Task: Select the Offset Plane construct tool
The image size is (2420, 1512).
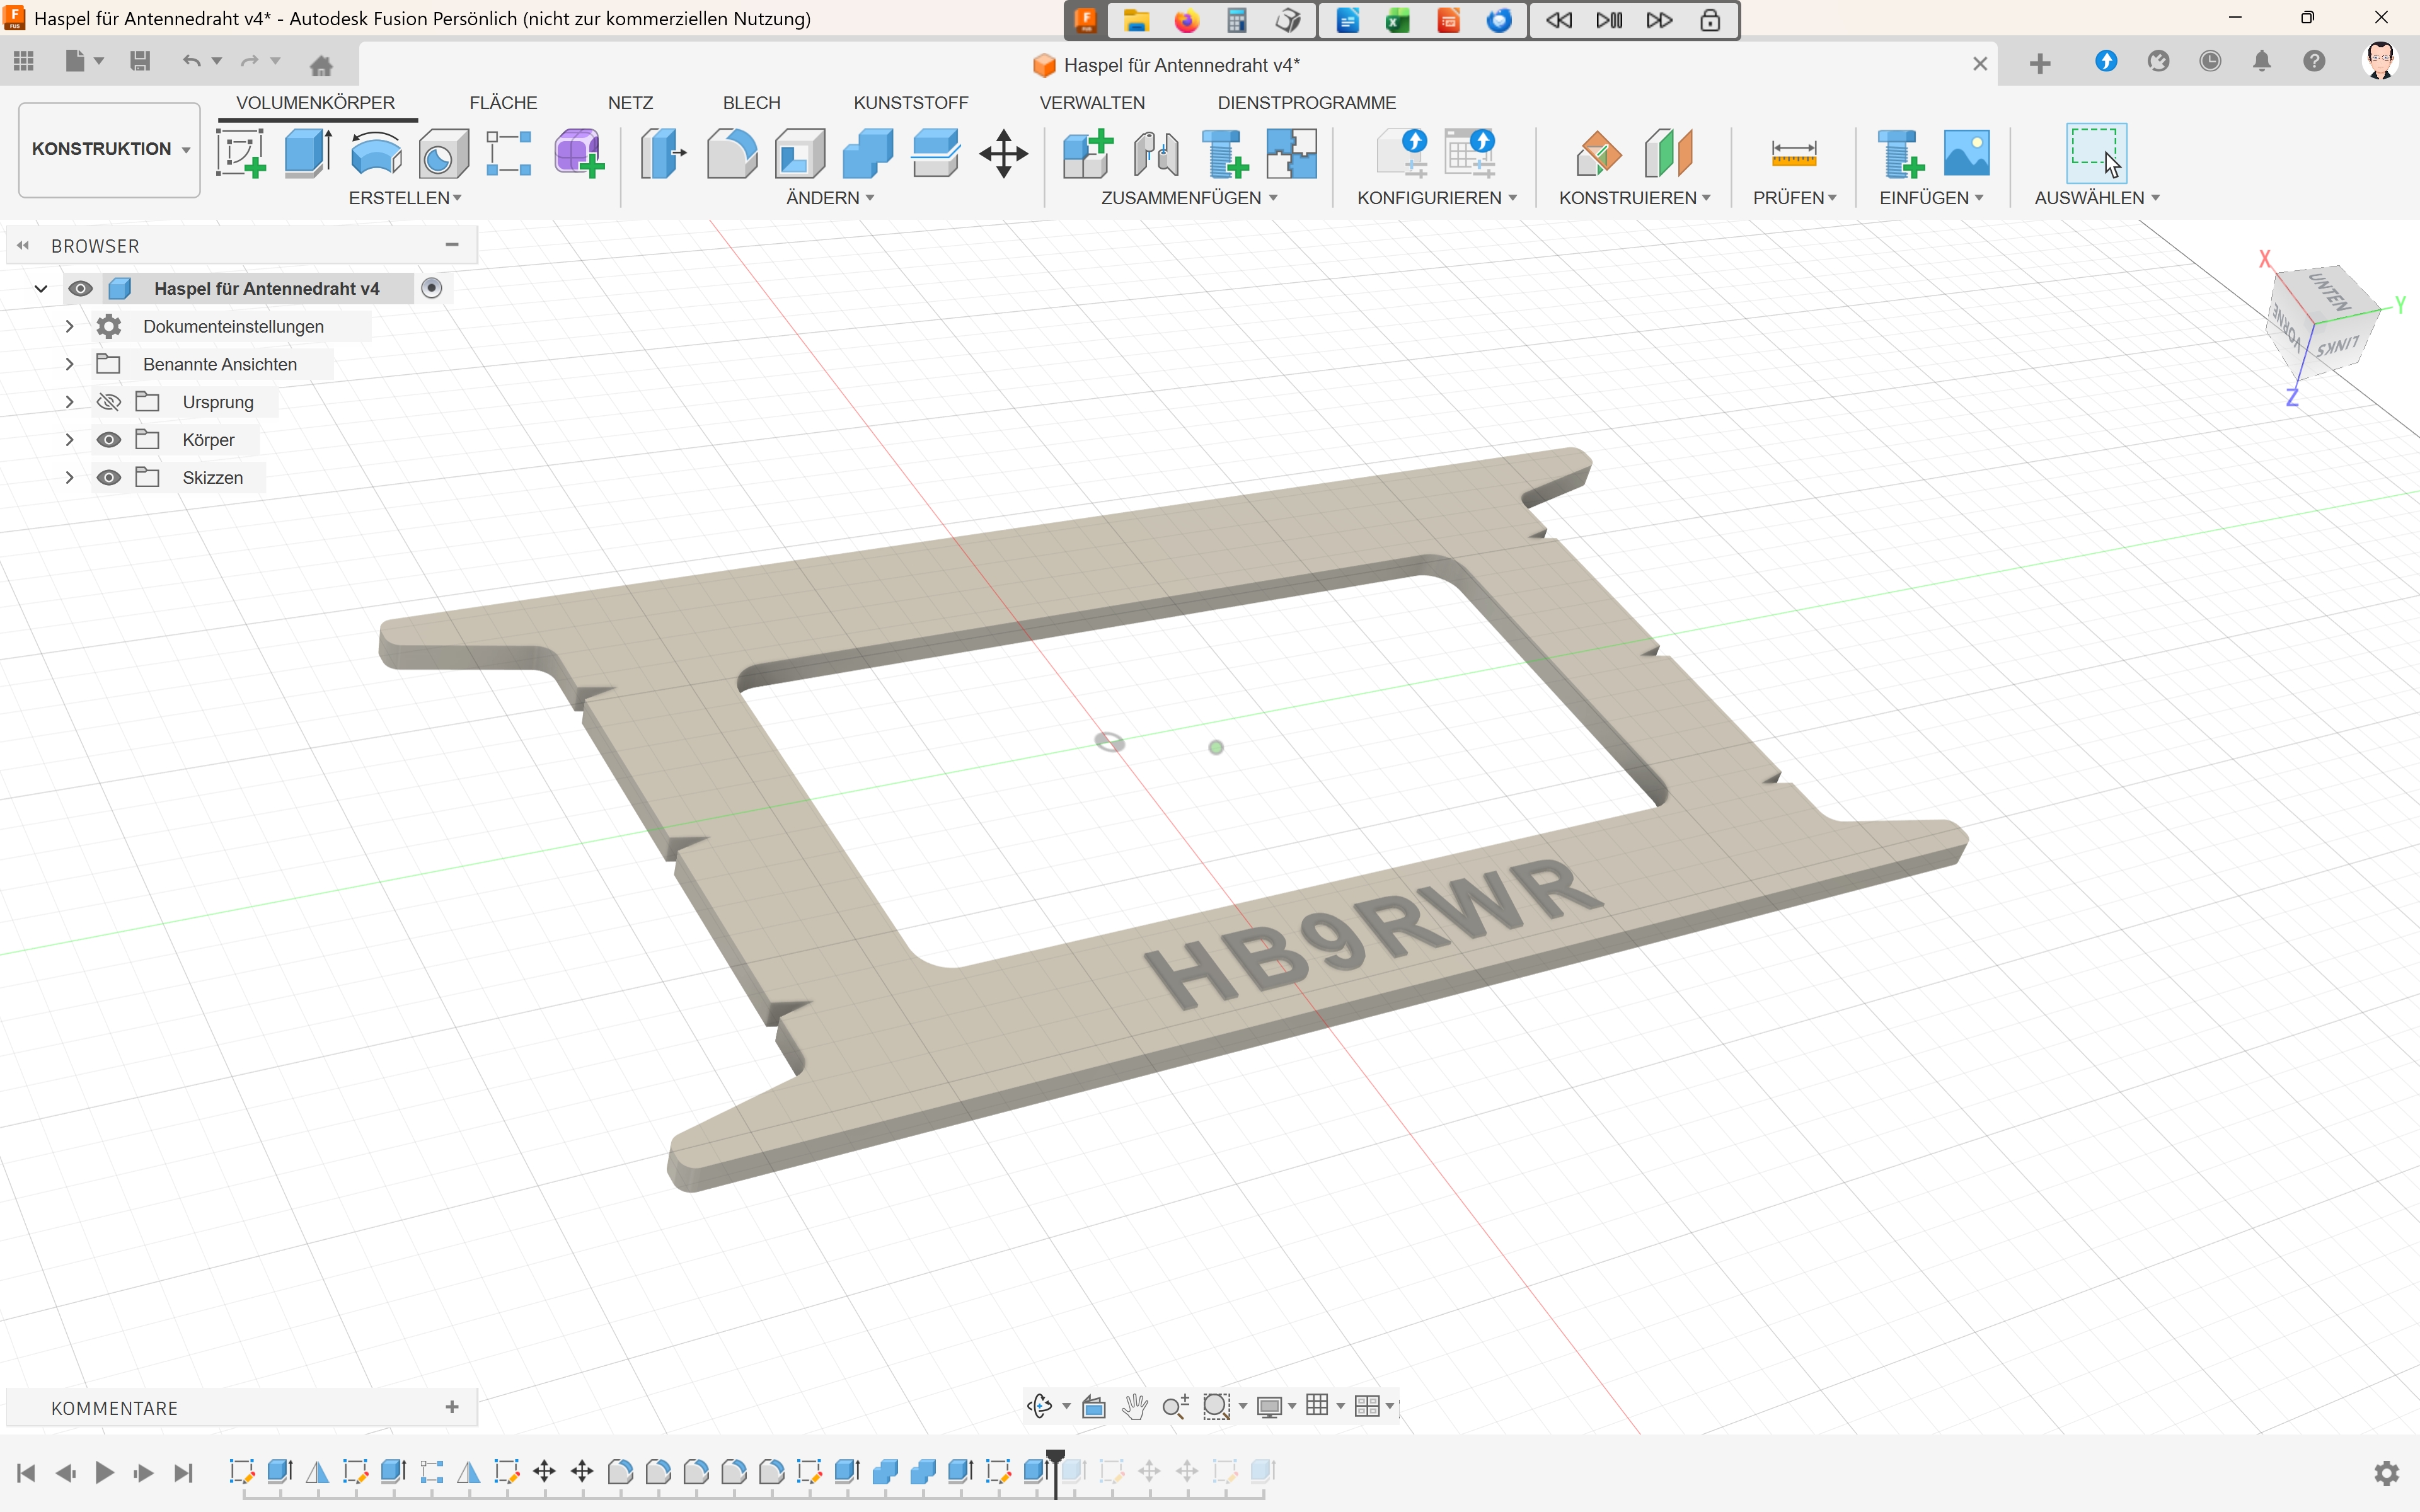Action: (x=1599, y=153)
